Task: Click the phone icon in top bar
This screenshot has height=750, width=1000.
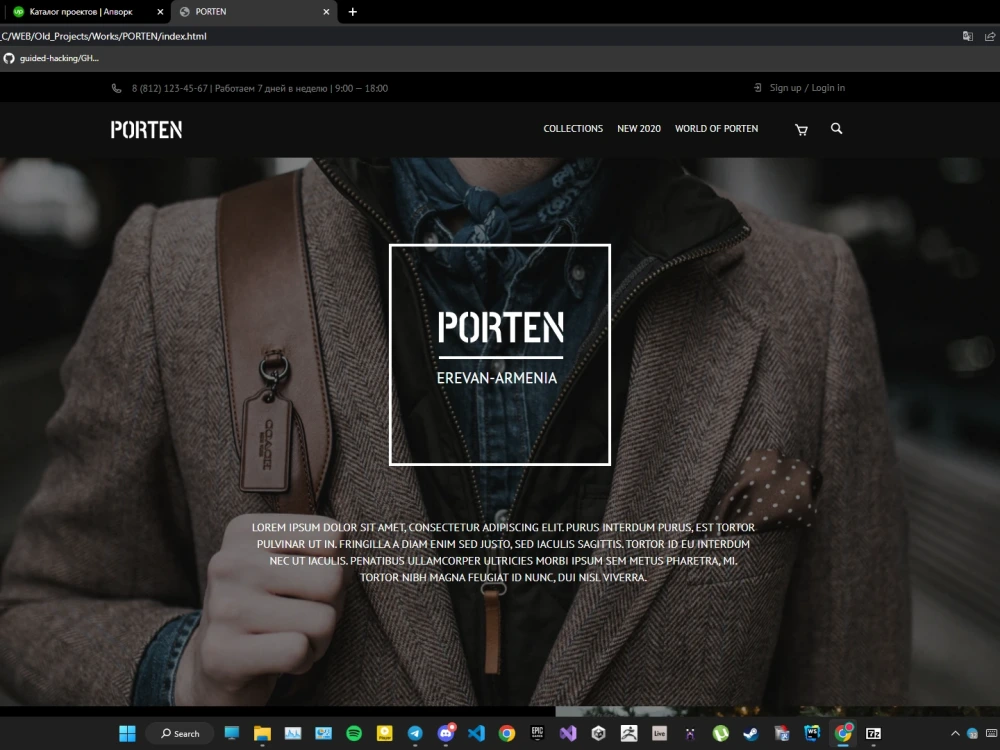Action: [x=116, y=89]
